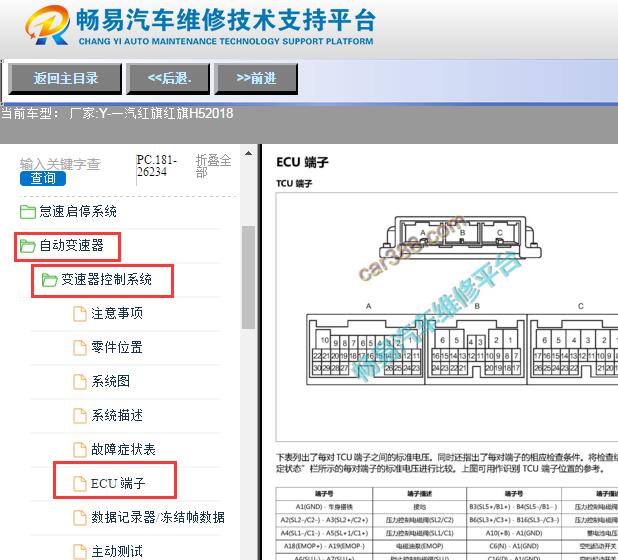
Task: Open the 故障症状表 page
Action: 123,449
